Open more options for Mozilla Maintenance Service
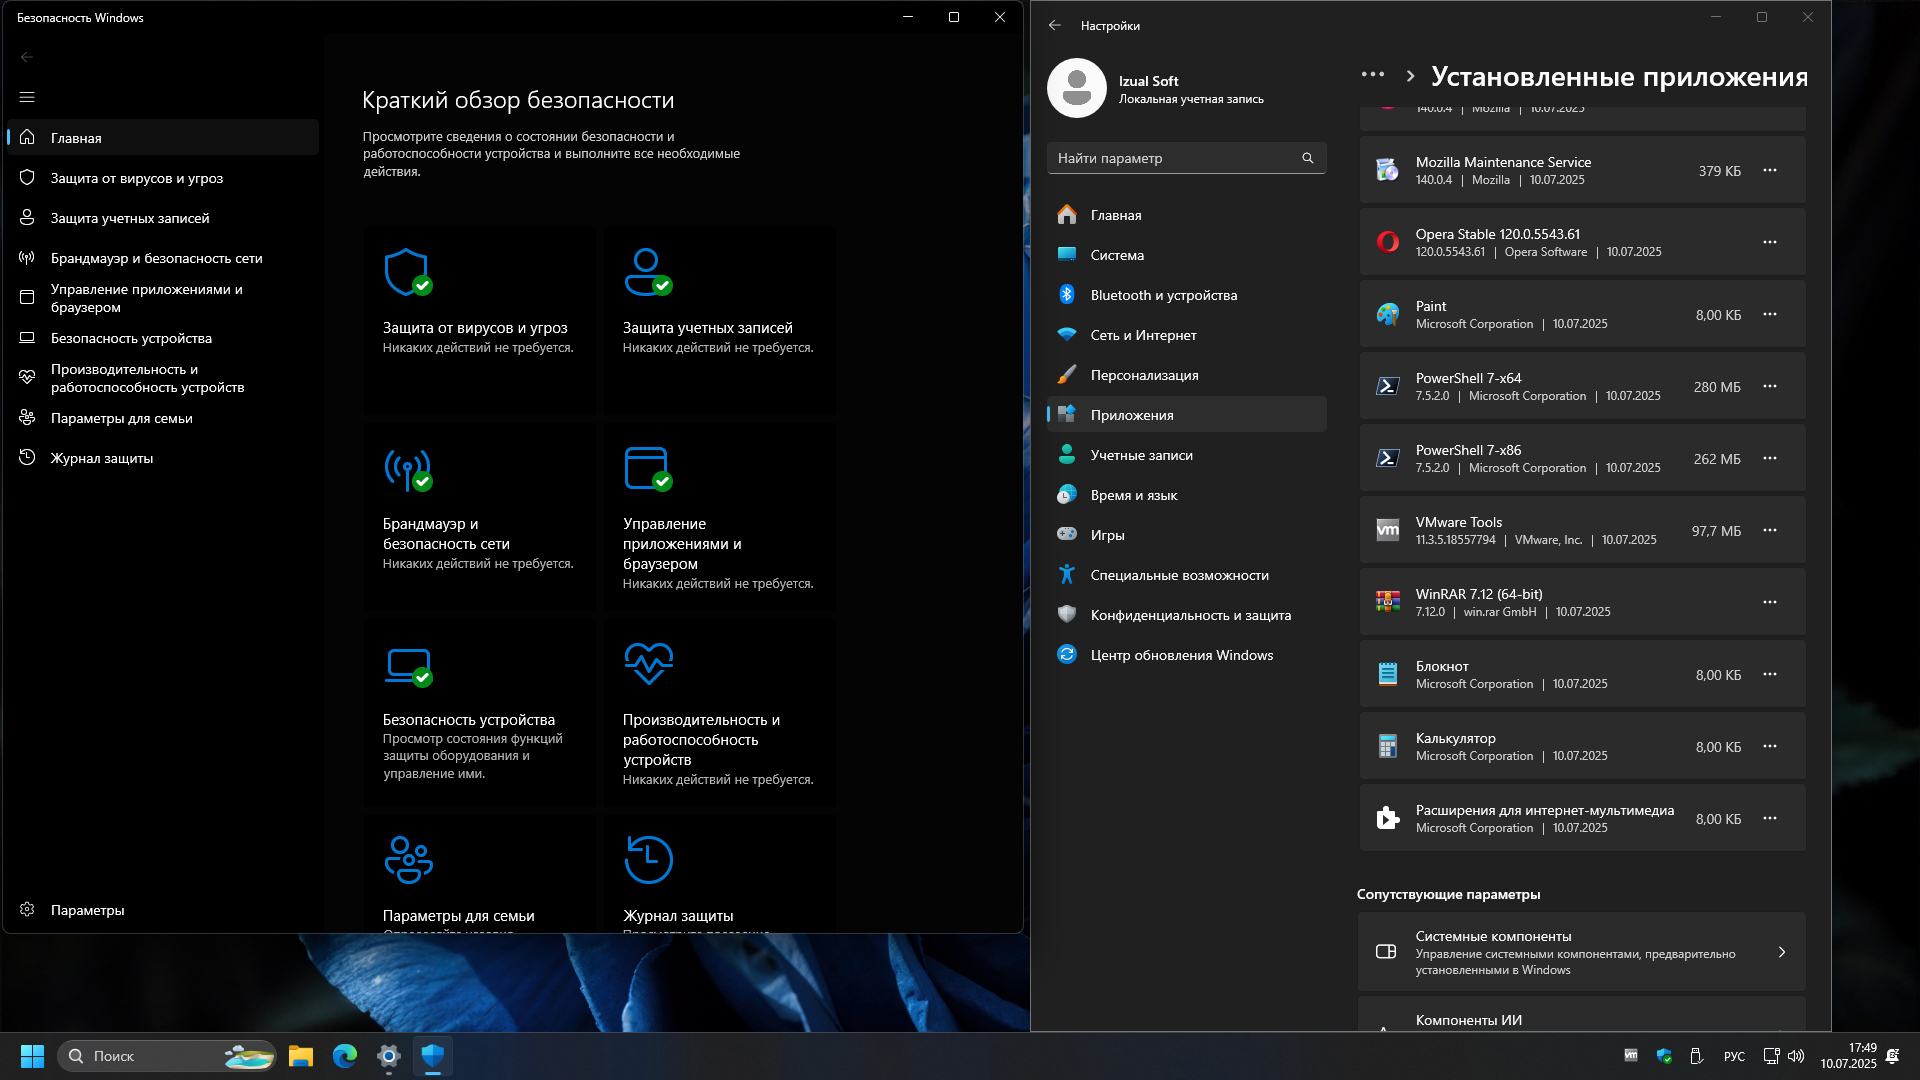The height and width of the screenshot is (1080, 1920). pos(1770,170)
